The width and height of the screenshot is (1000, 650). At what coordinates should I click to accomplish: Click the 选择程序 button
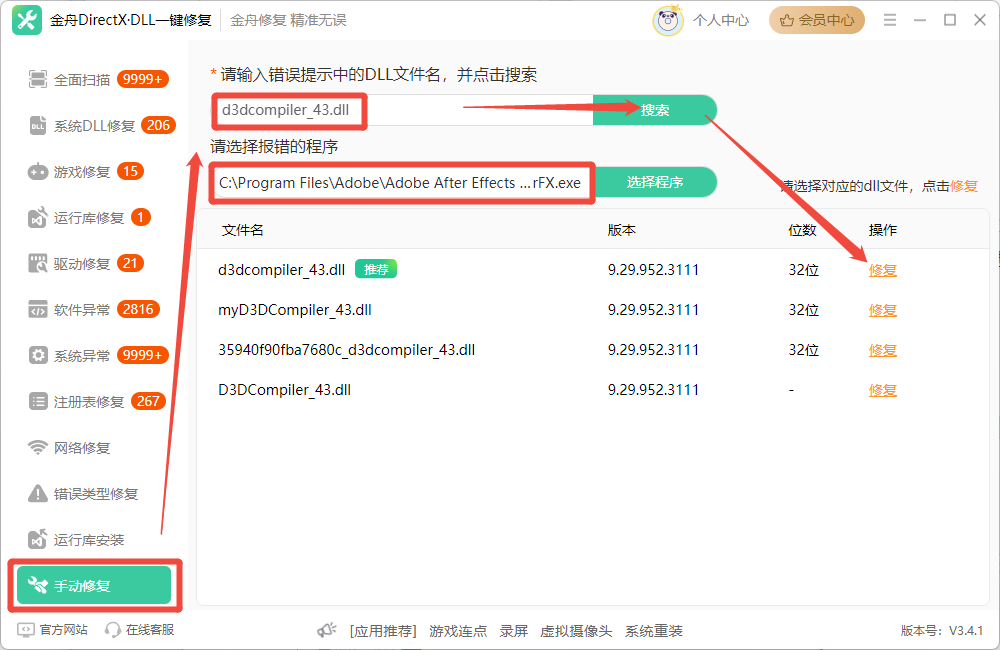(x=654, y=182)
